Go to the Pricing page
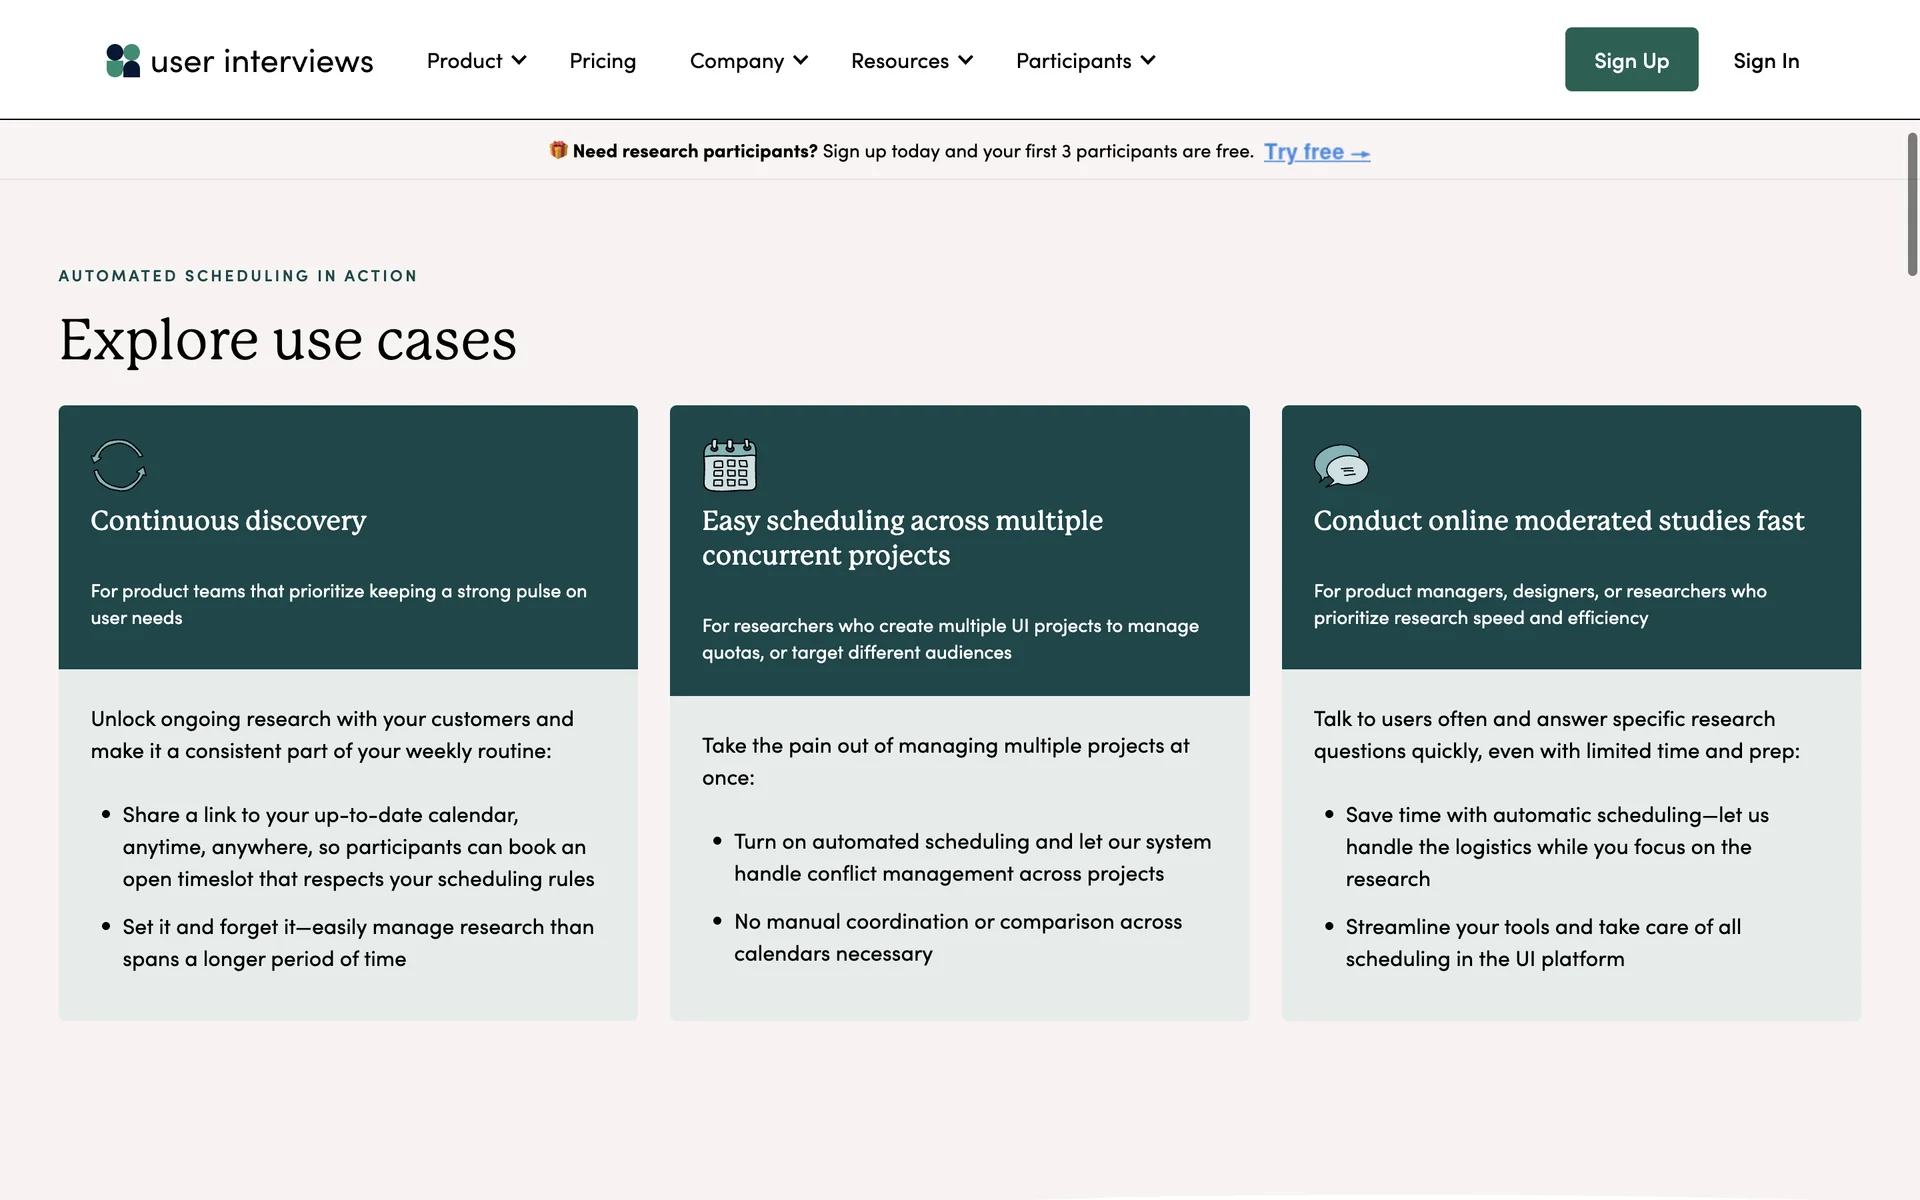The image size is (1920, 1200). point(602,61)
